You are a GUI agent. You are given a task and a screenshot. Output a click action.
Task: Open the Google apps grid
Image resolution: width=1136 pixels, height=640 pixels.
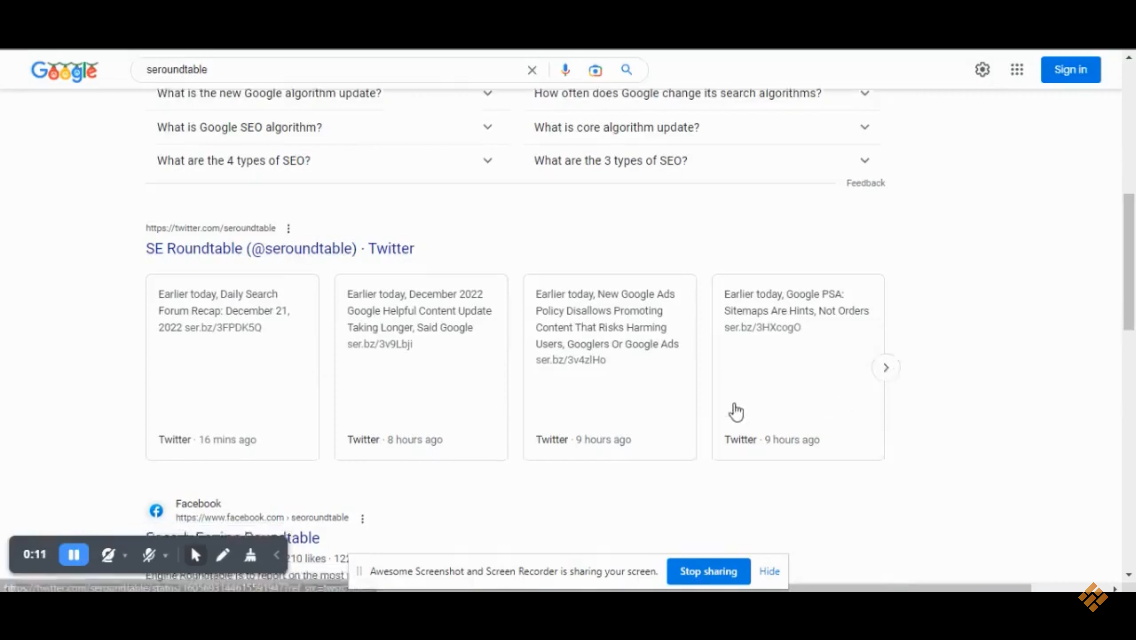point(1017,70)
